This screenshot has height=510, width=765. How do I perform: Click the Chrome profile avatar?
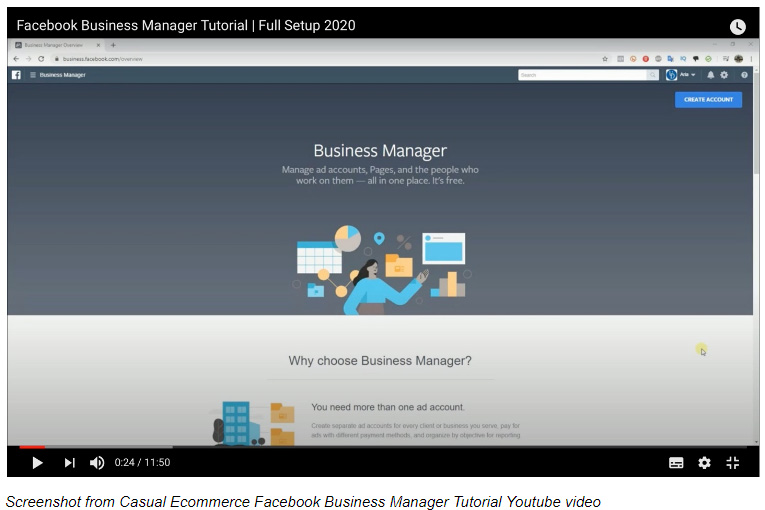click(x=739, y=59)
